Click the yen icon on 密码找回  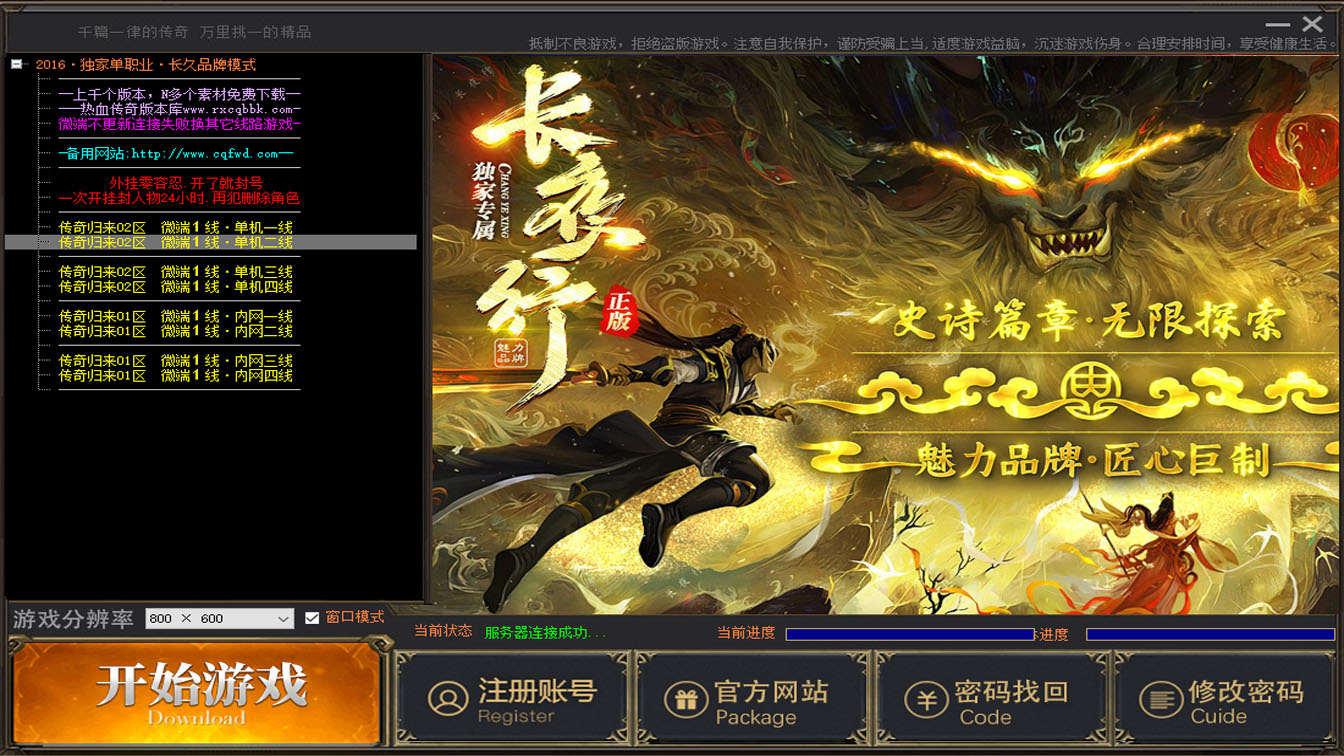click(926, 699)
